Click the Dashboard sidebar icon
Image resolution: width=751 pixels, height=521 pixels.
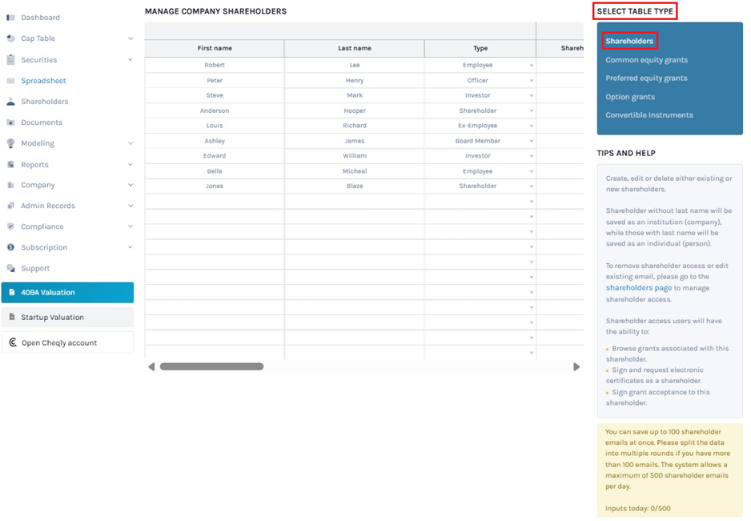[11, 18]
